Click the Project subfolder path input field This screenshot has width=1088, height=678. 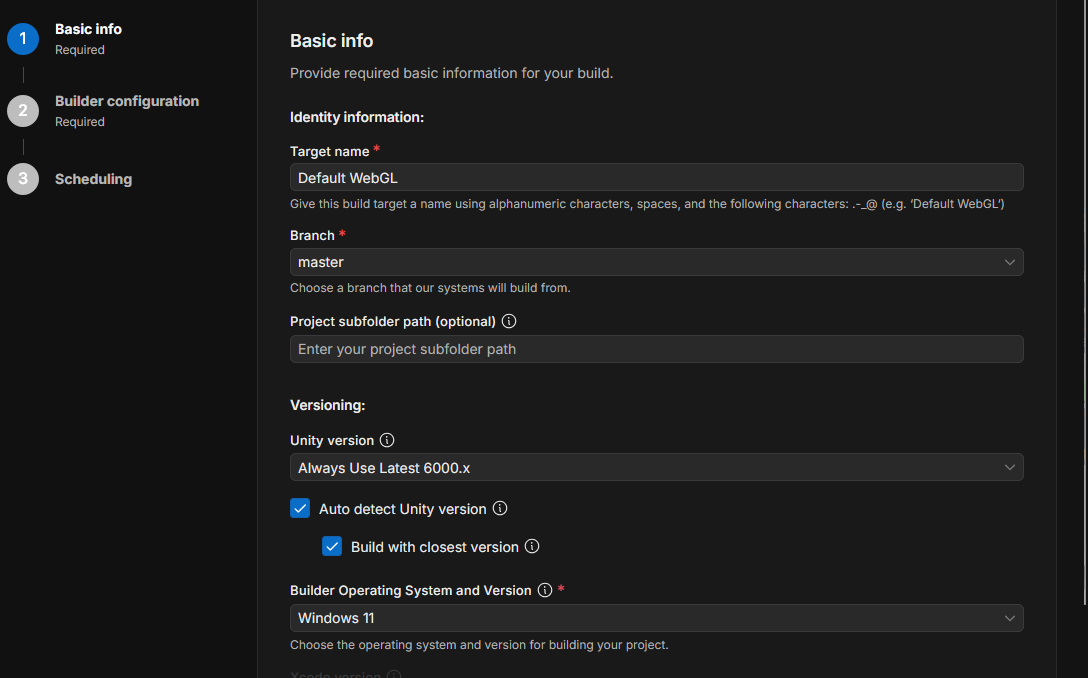pos(656,349)
